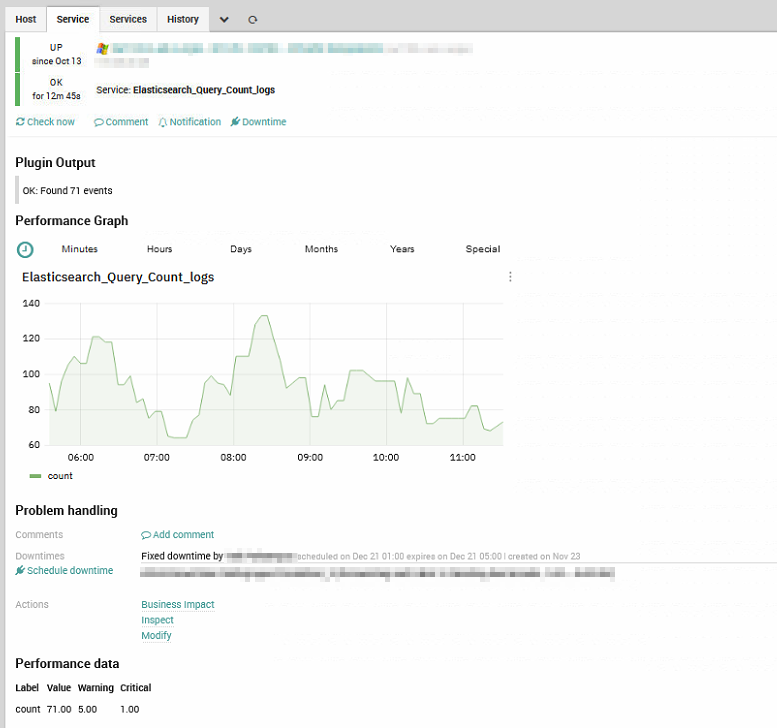Viewport: 777px width, 728px height.
Task: Click the Downtimes label
Action: pos(40,556)
